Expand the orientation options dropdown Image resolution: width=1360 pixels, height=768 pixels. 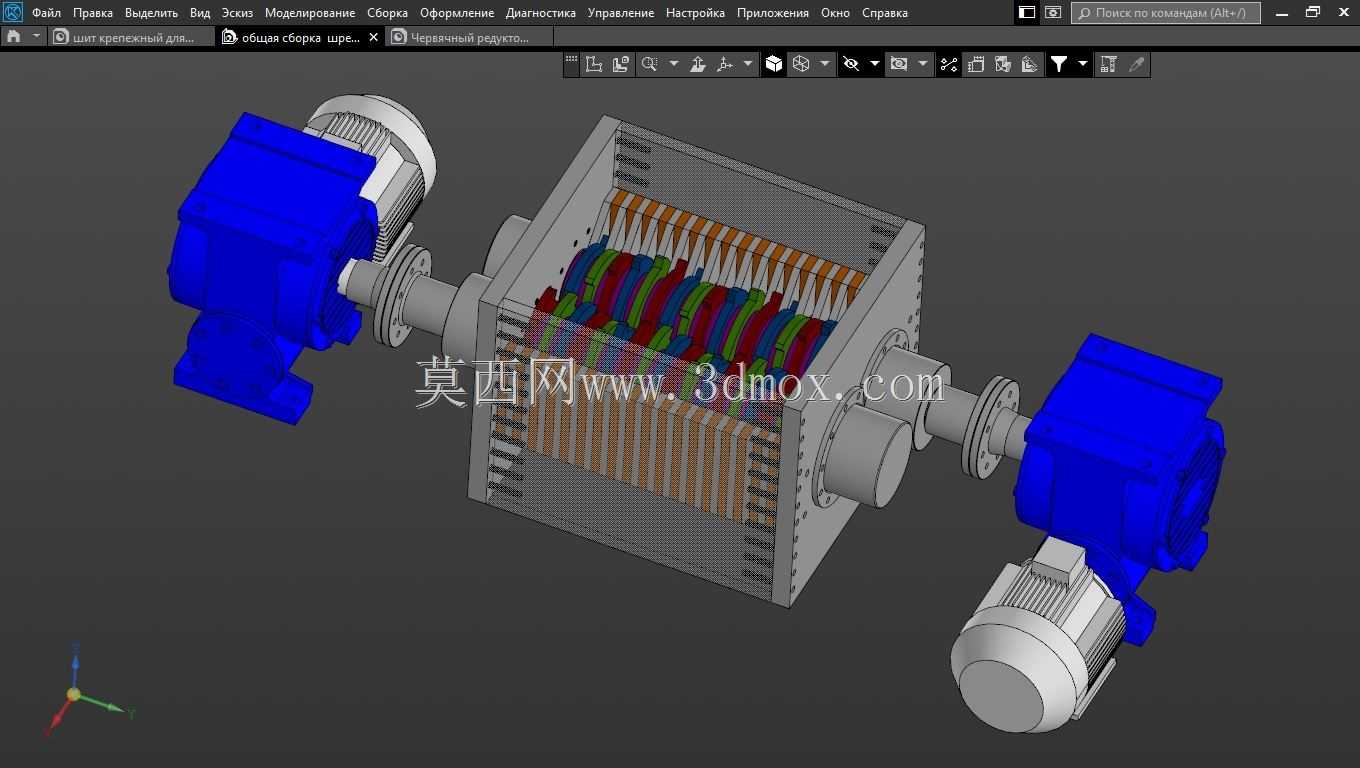[748, 64]
